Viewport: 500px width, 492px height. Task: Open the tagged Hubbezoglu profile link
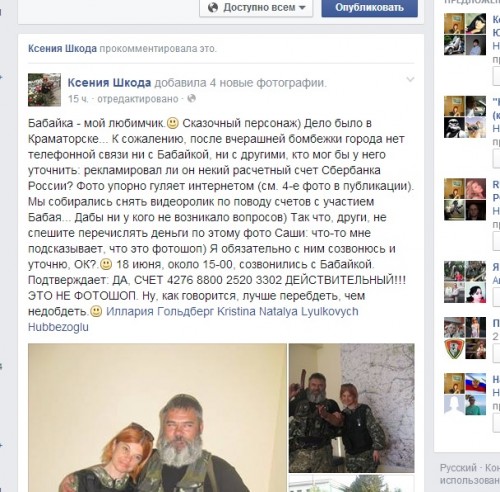click(58, 327)
